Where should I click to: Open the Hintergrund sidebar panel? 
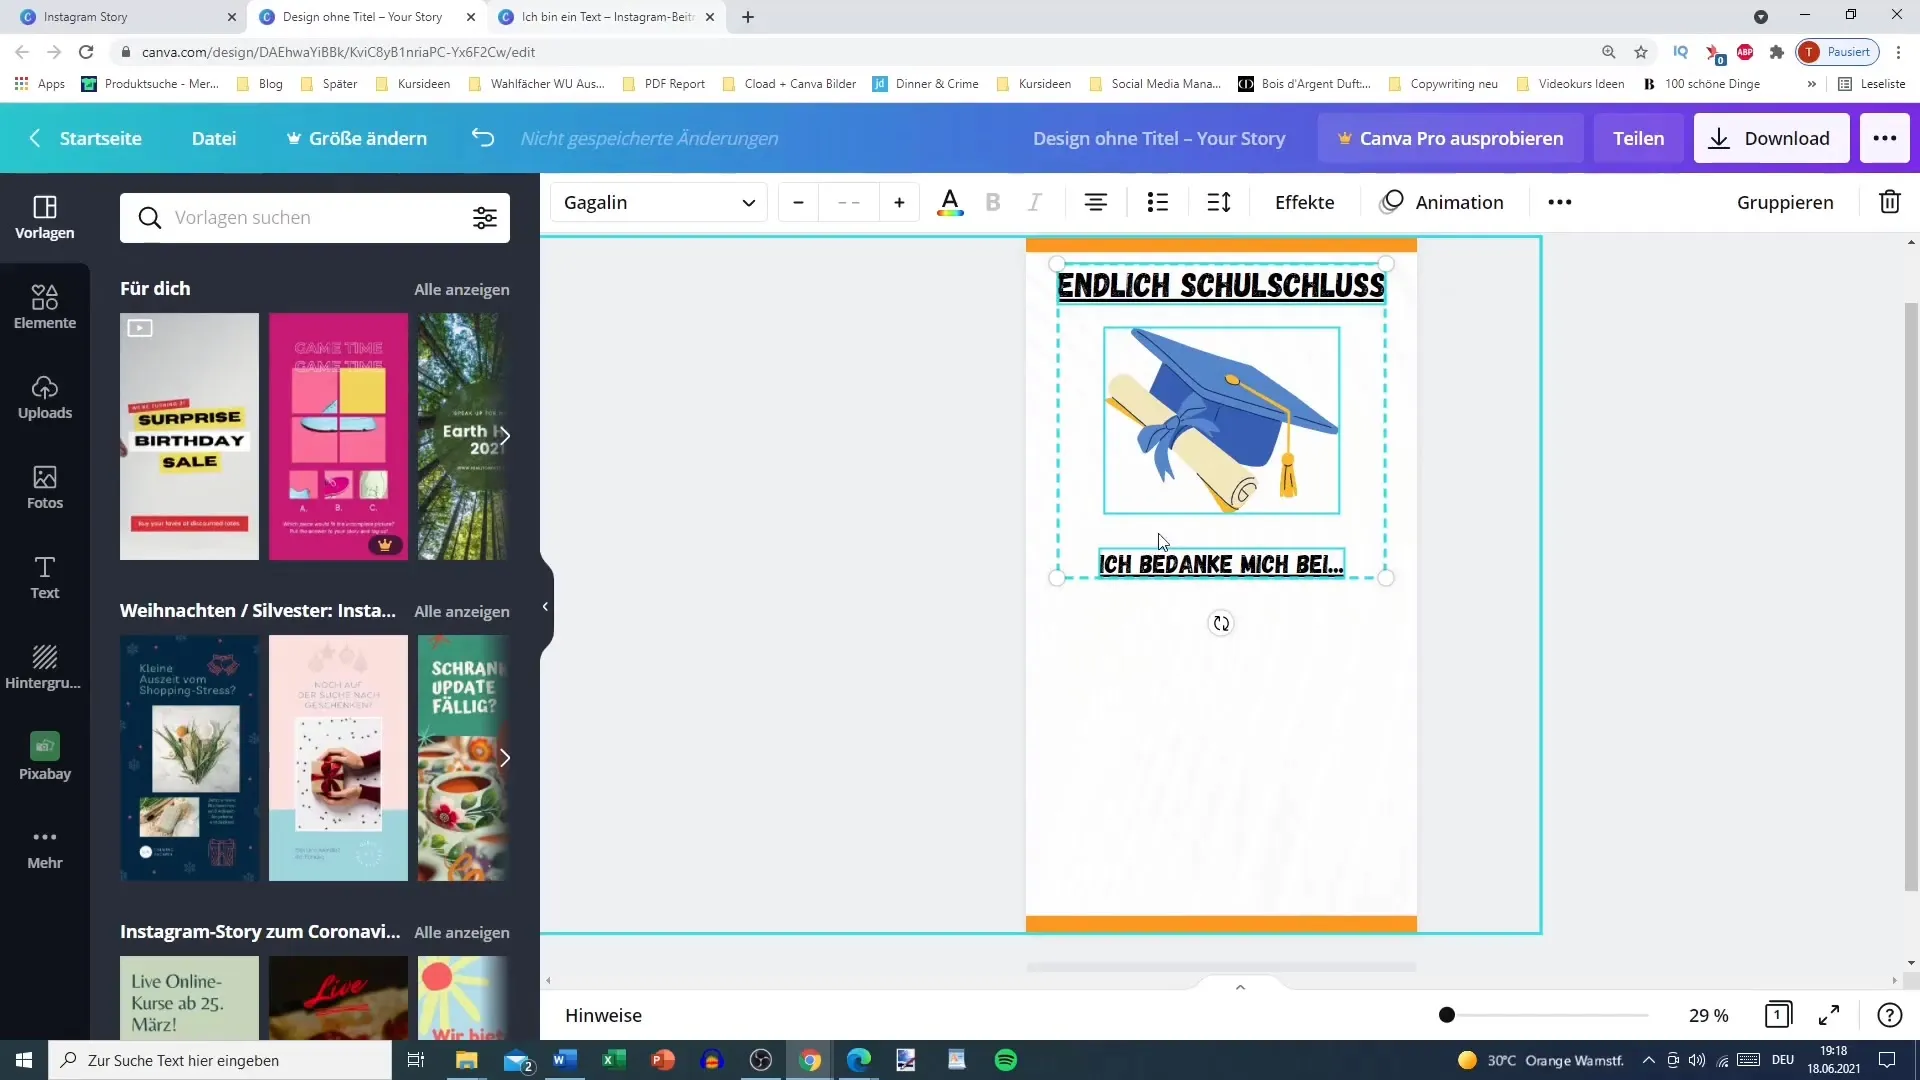click(x=45, y=667)
